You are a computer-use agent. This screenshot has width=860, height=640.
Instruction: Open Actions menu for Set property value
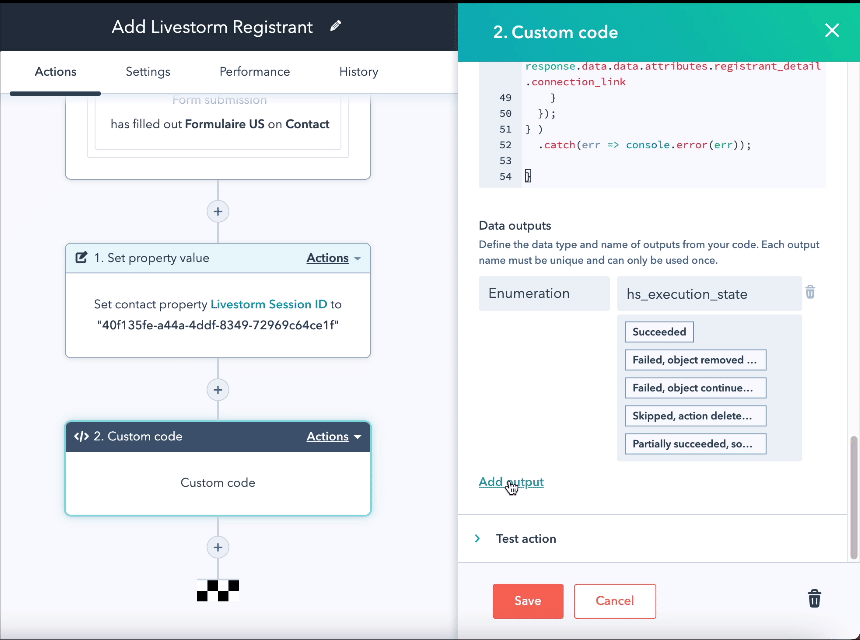[333, 258]
